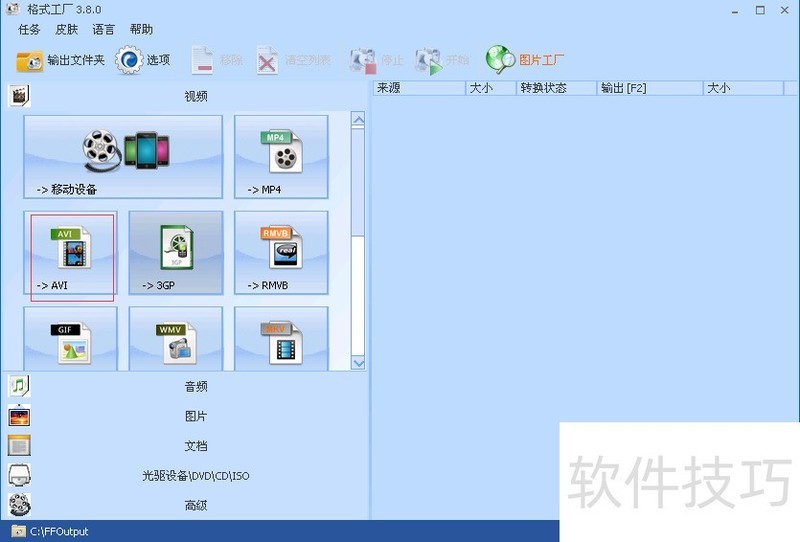Open the 选项 options gear icon
Screen dimensions: 800x542
click(129, 60)
